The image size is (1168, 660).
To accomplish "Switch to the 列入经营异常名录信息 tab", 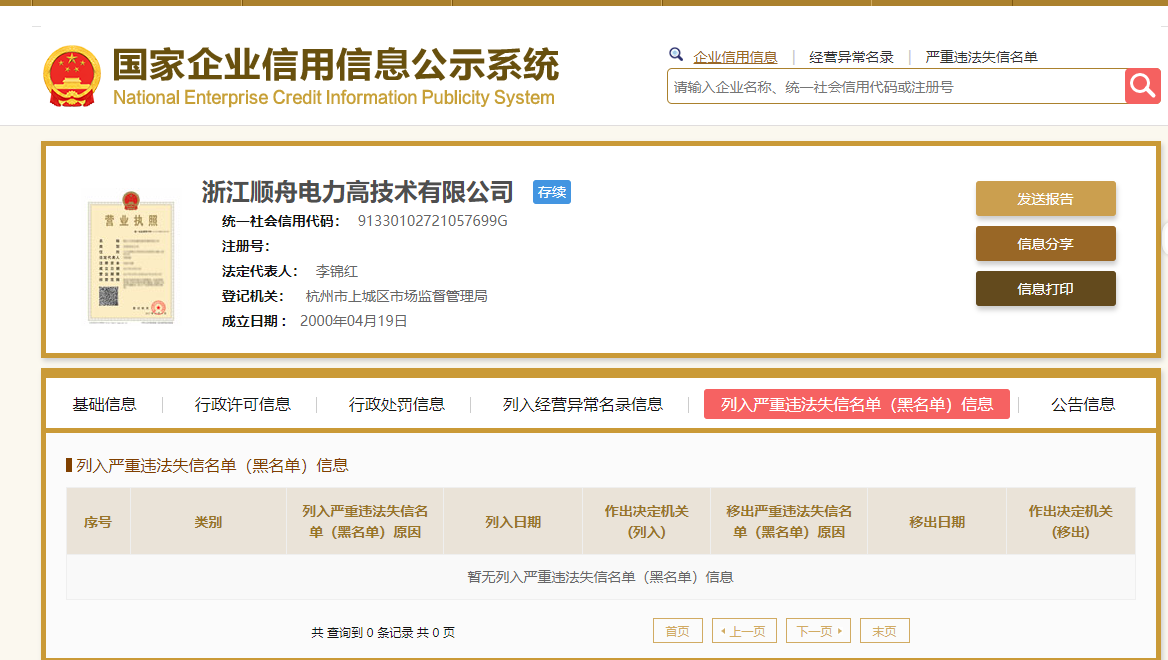I will pos(583,404).
